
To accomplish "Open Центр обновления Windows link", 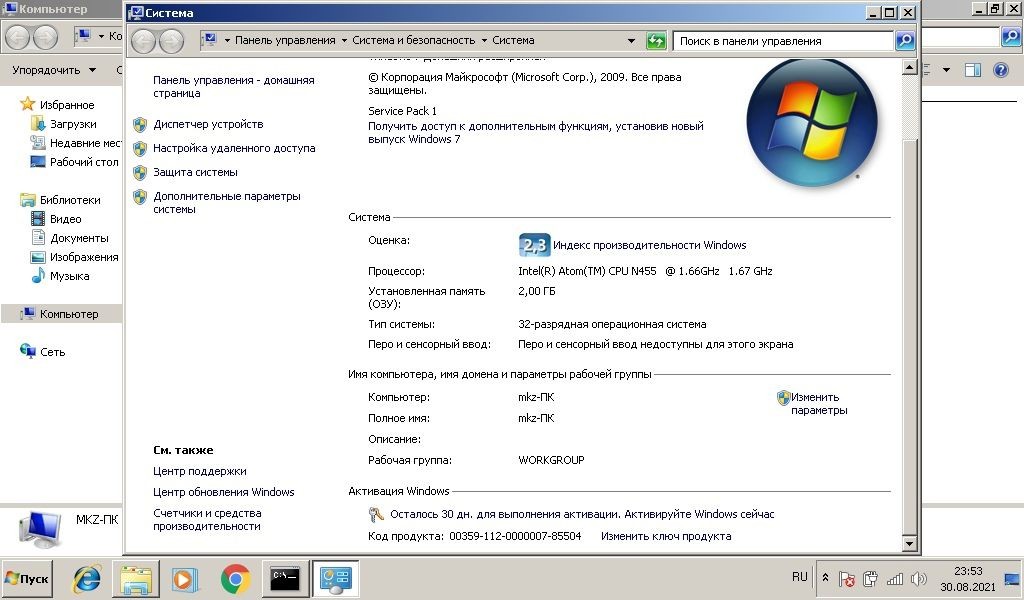I will tap(223, 492).
